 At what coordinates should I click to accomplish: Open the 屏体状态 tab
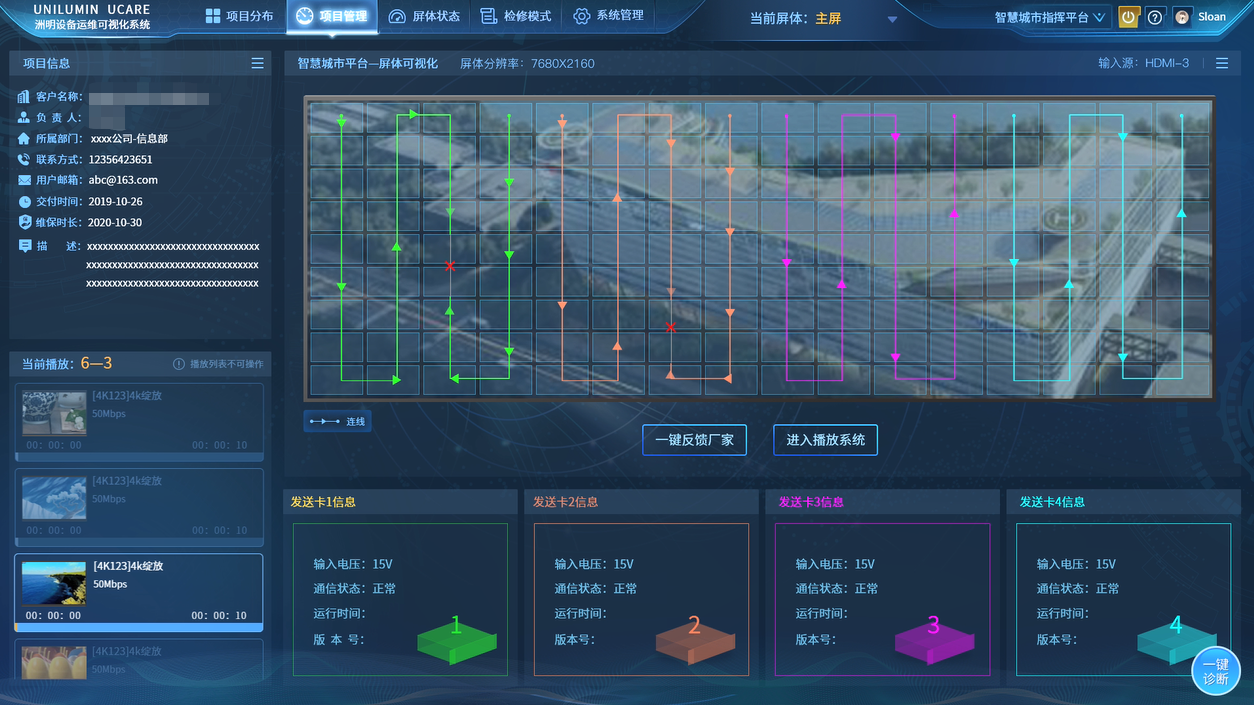[x=424, y=16]
